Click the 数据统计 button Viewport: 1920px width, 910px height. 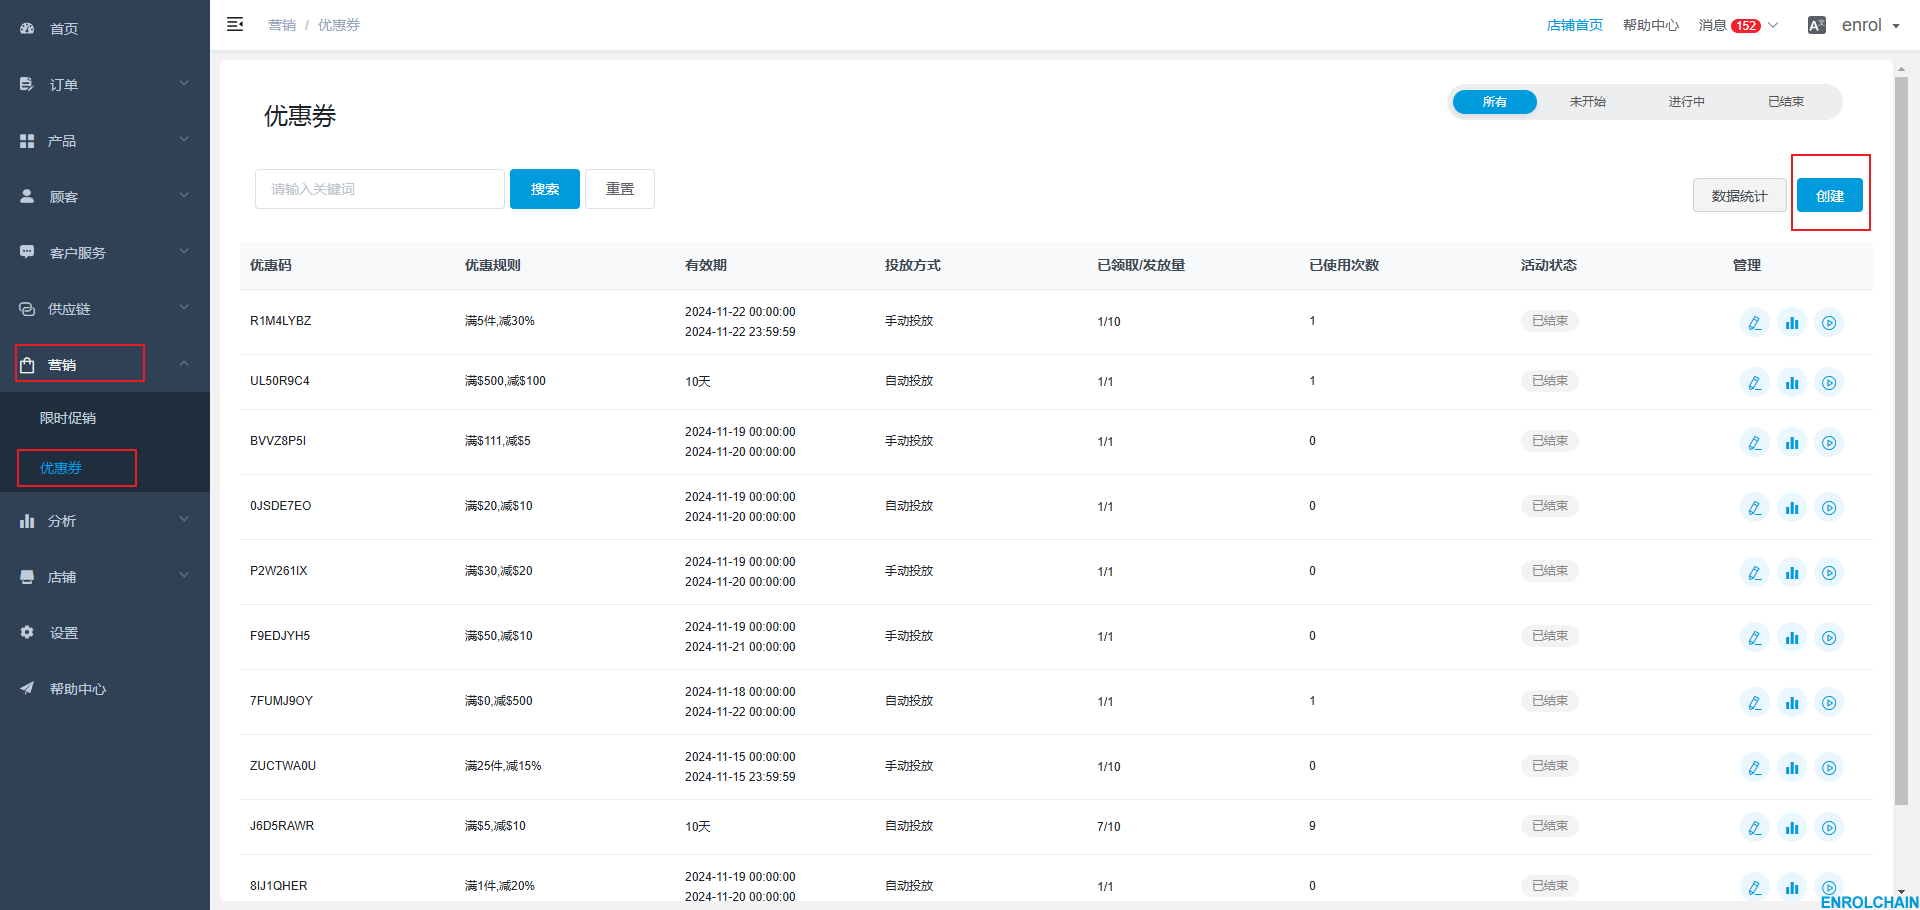pyautogui.click(x=1739, y=196)
